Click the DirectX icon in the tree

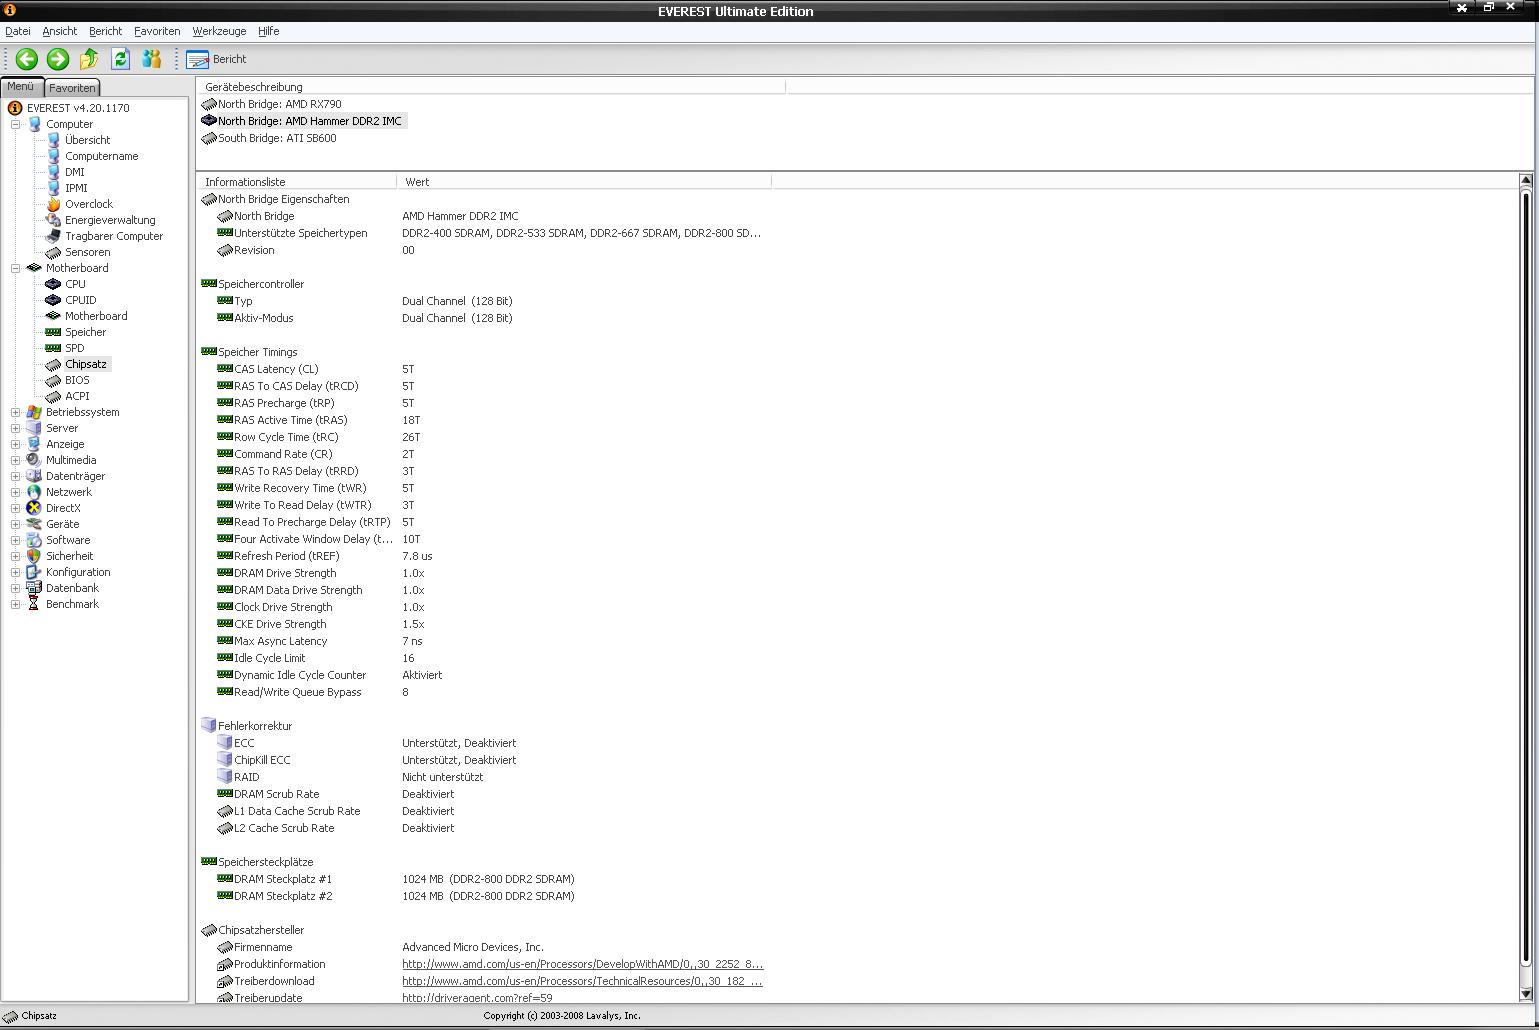pyautogui.click(x=34, y=508)
